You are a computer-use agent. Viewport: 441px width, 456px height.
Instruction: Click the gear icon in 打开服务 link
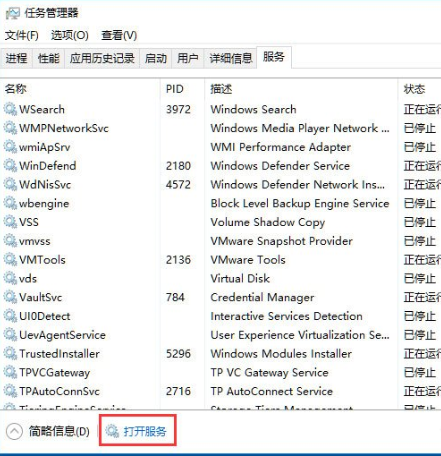112,431
